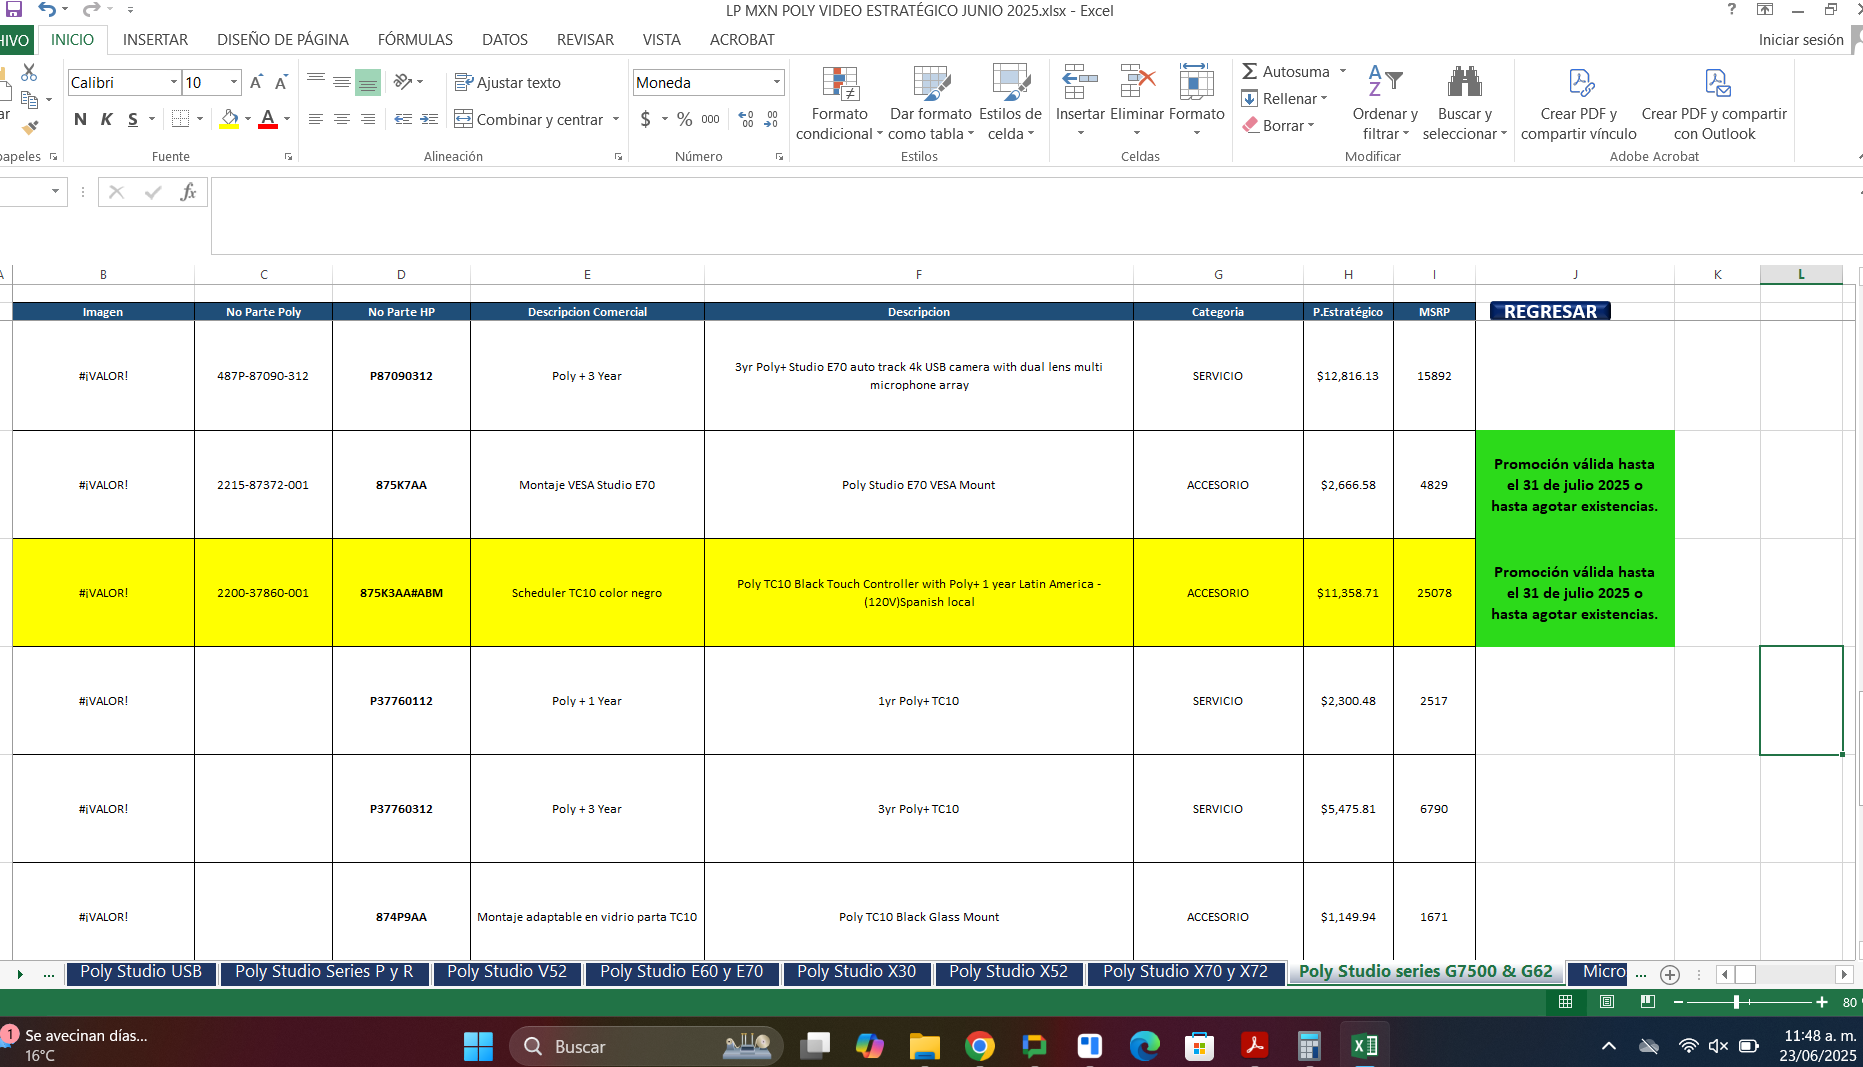The image size is (1863, 1067).
Task: Center text horizontally
Action: pyautogui.click(x=342, y=119)
